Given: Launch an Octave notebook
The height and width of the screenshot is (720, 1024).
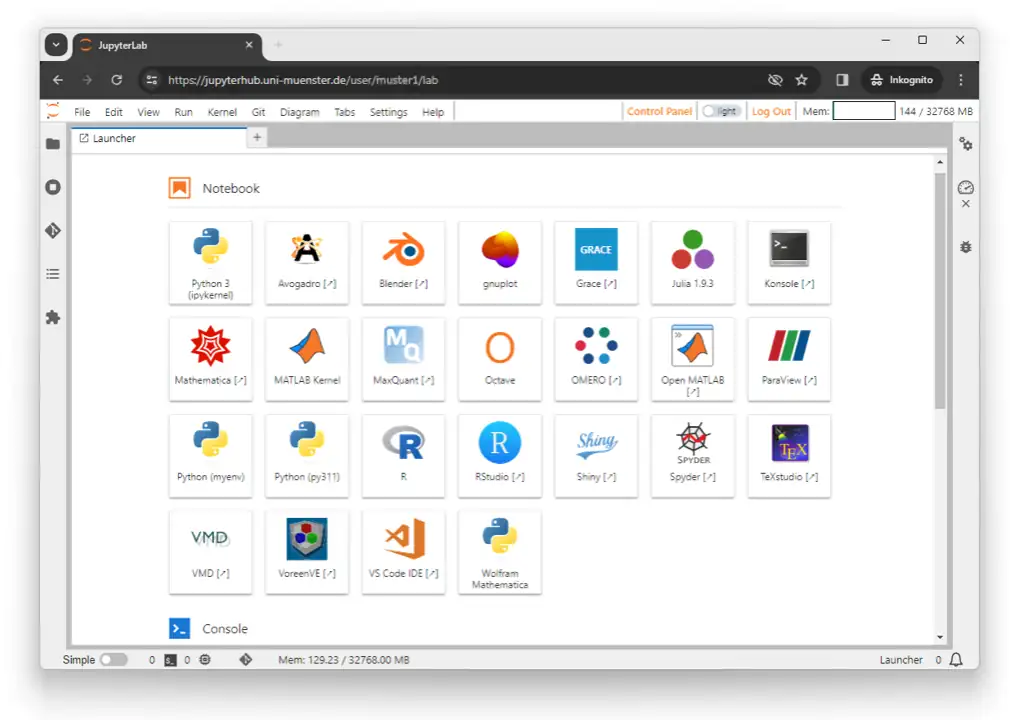Looking at the screenshot, I should tap(499, 357).
